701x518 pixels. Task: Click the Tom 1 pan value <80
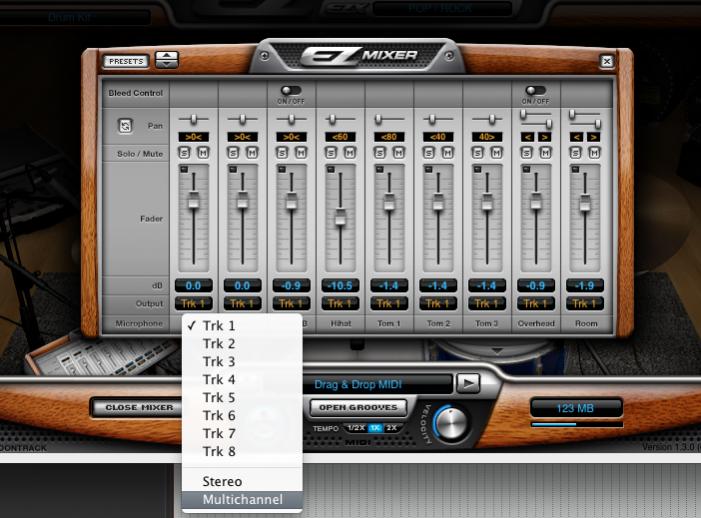389,137
